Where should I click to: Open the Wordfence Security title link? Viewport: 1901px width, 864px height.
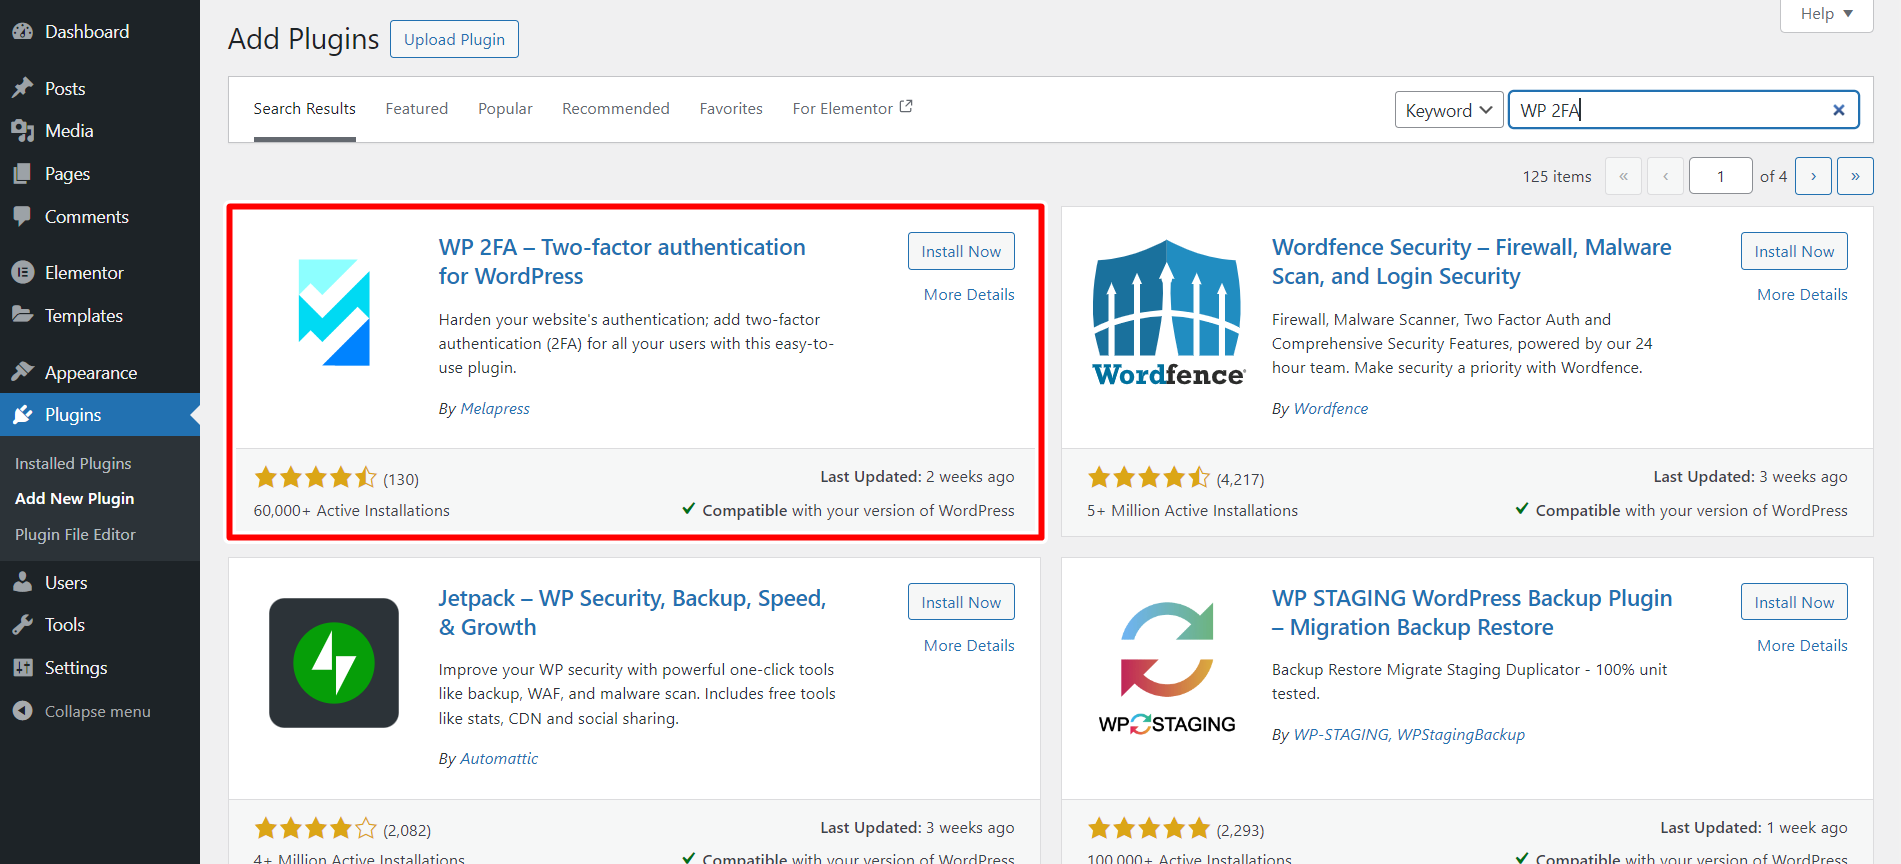click(x=1471, y=262)
